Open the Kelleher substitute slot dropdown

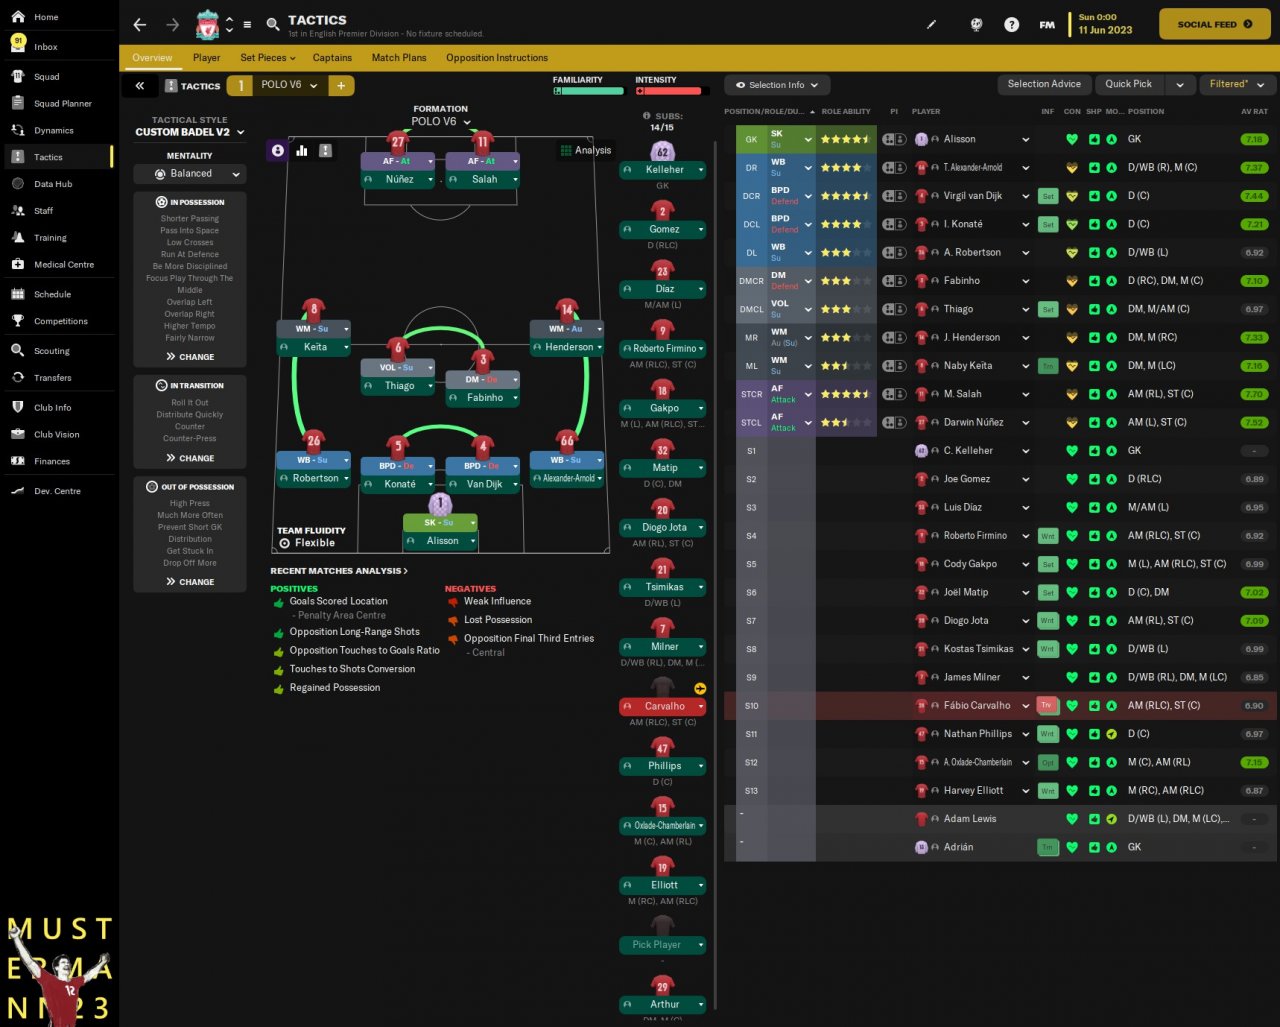pos(662,170)
